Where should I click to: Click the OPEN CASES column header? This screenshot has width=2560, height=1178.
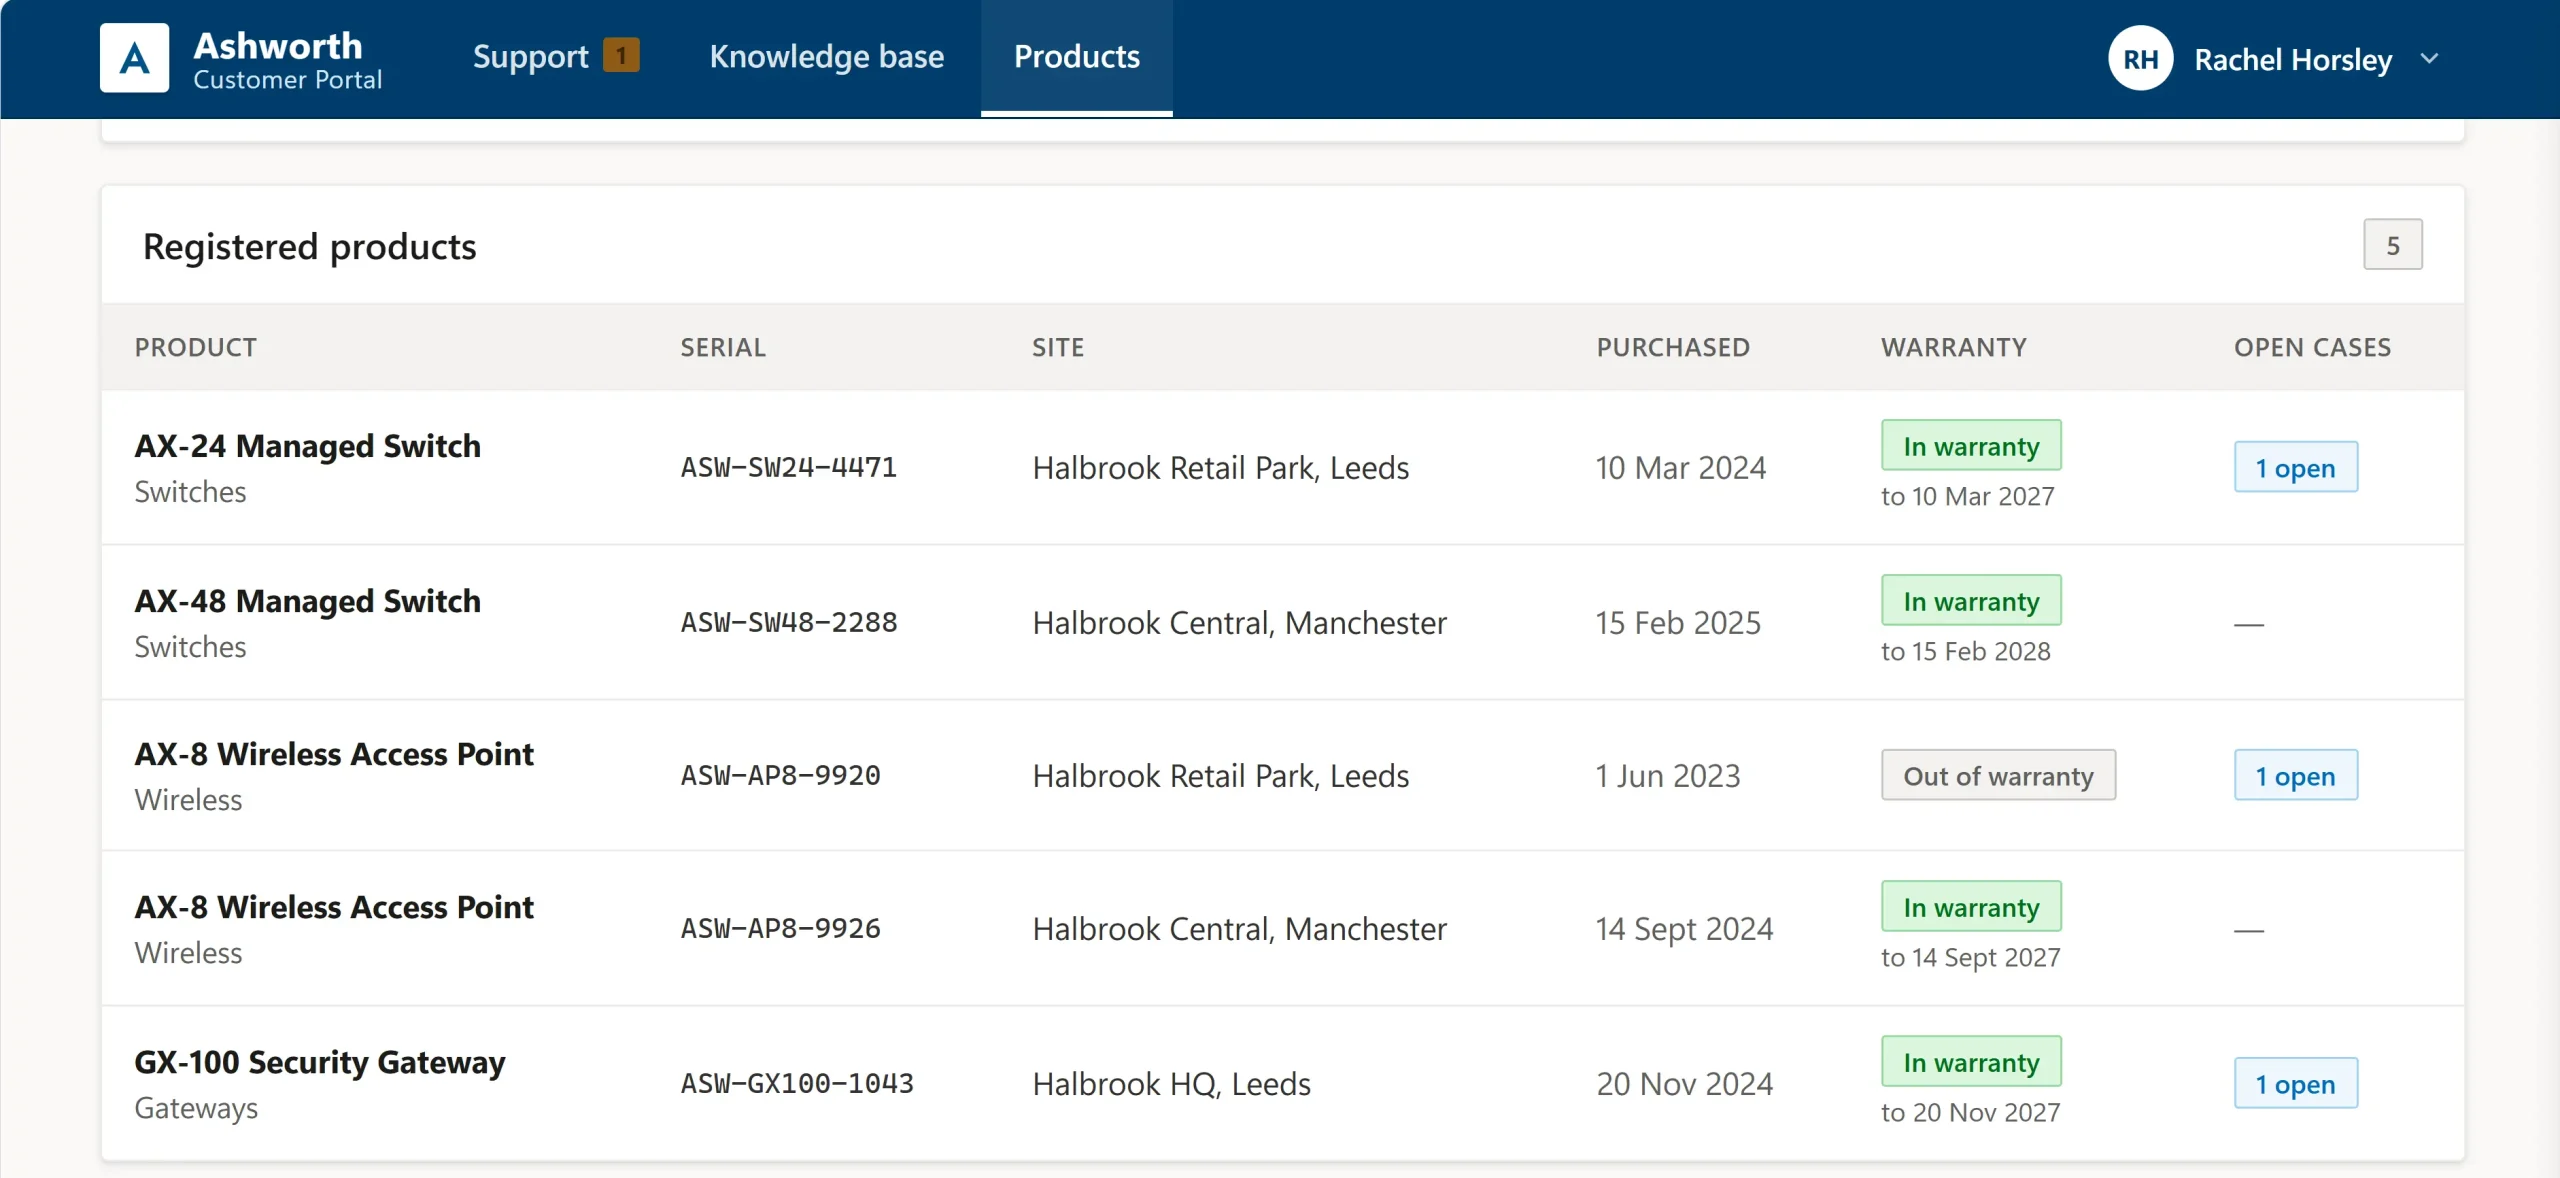[x=2312, y=347]
